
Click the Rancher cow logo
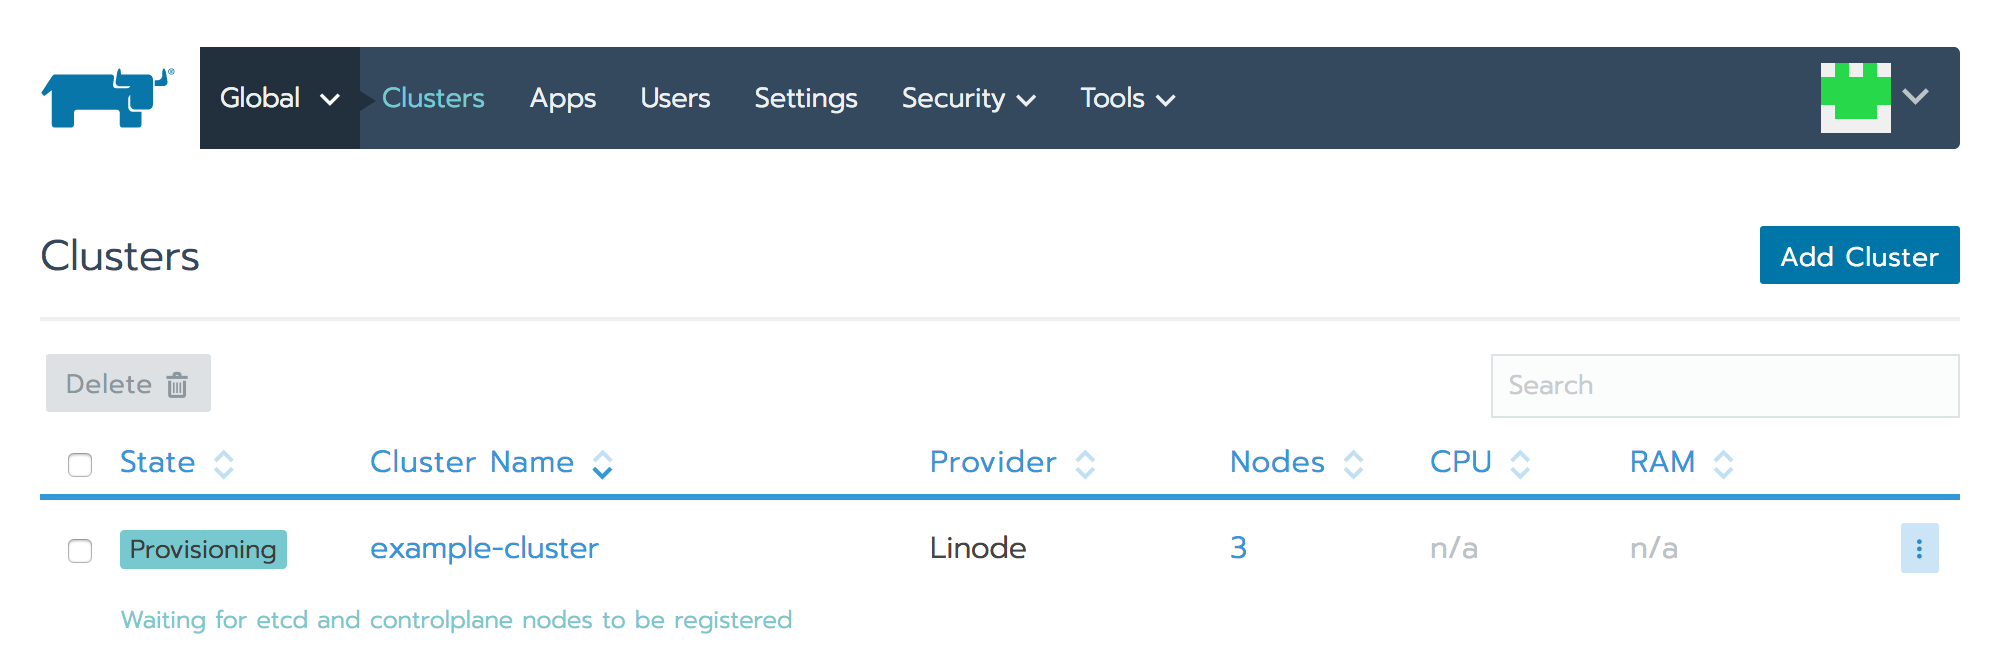[x=107, y=98]
